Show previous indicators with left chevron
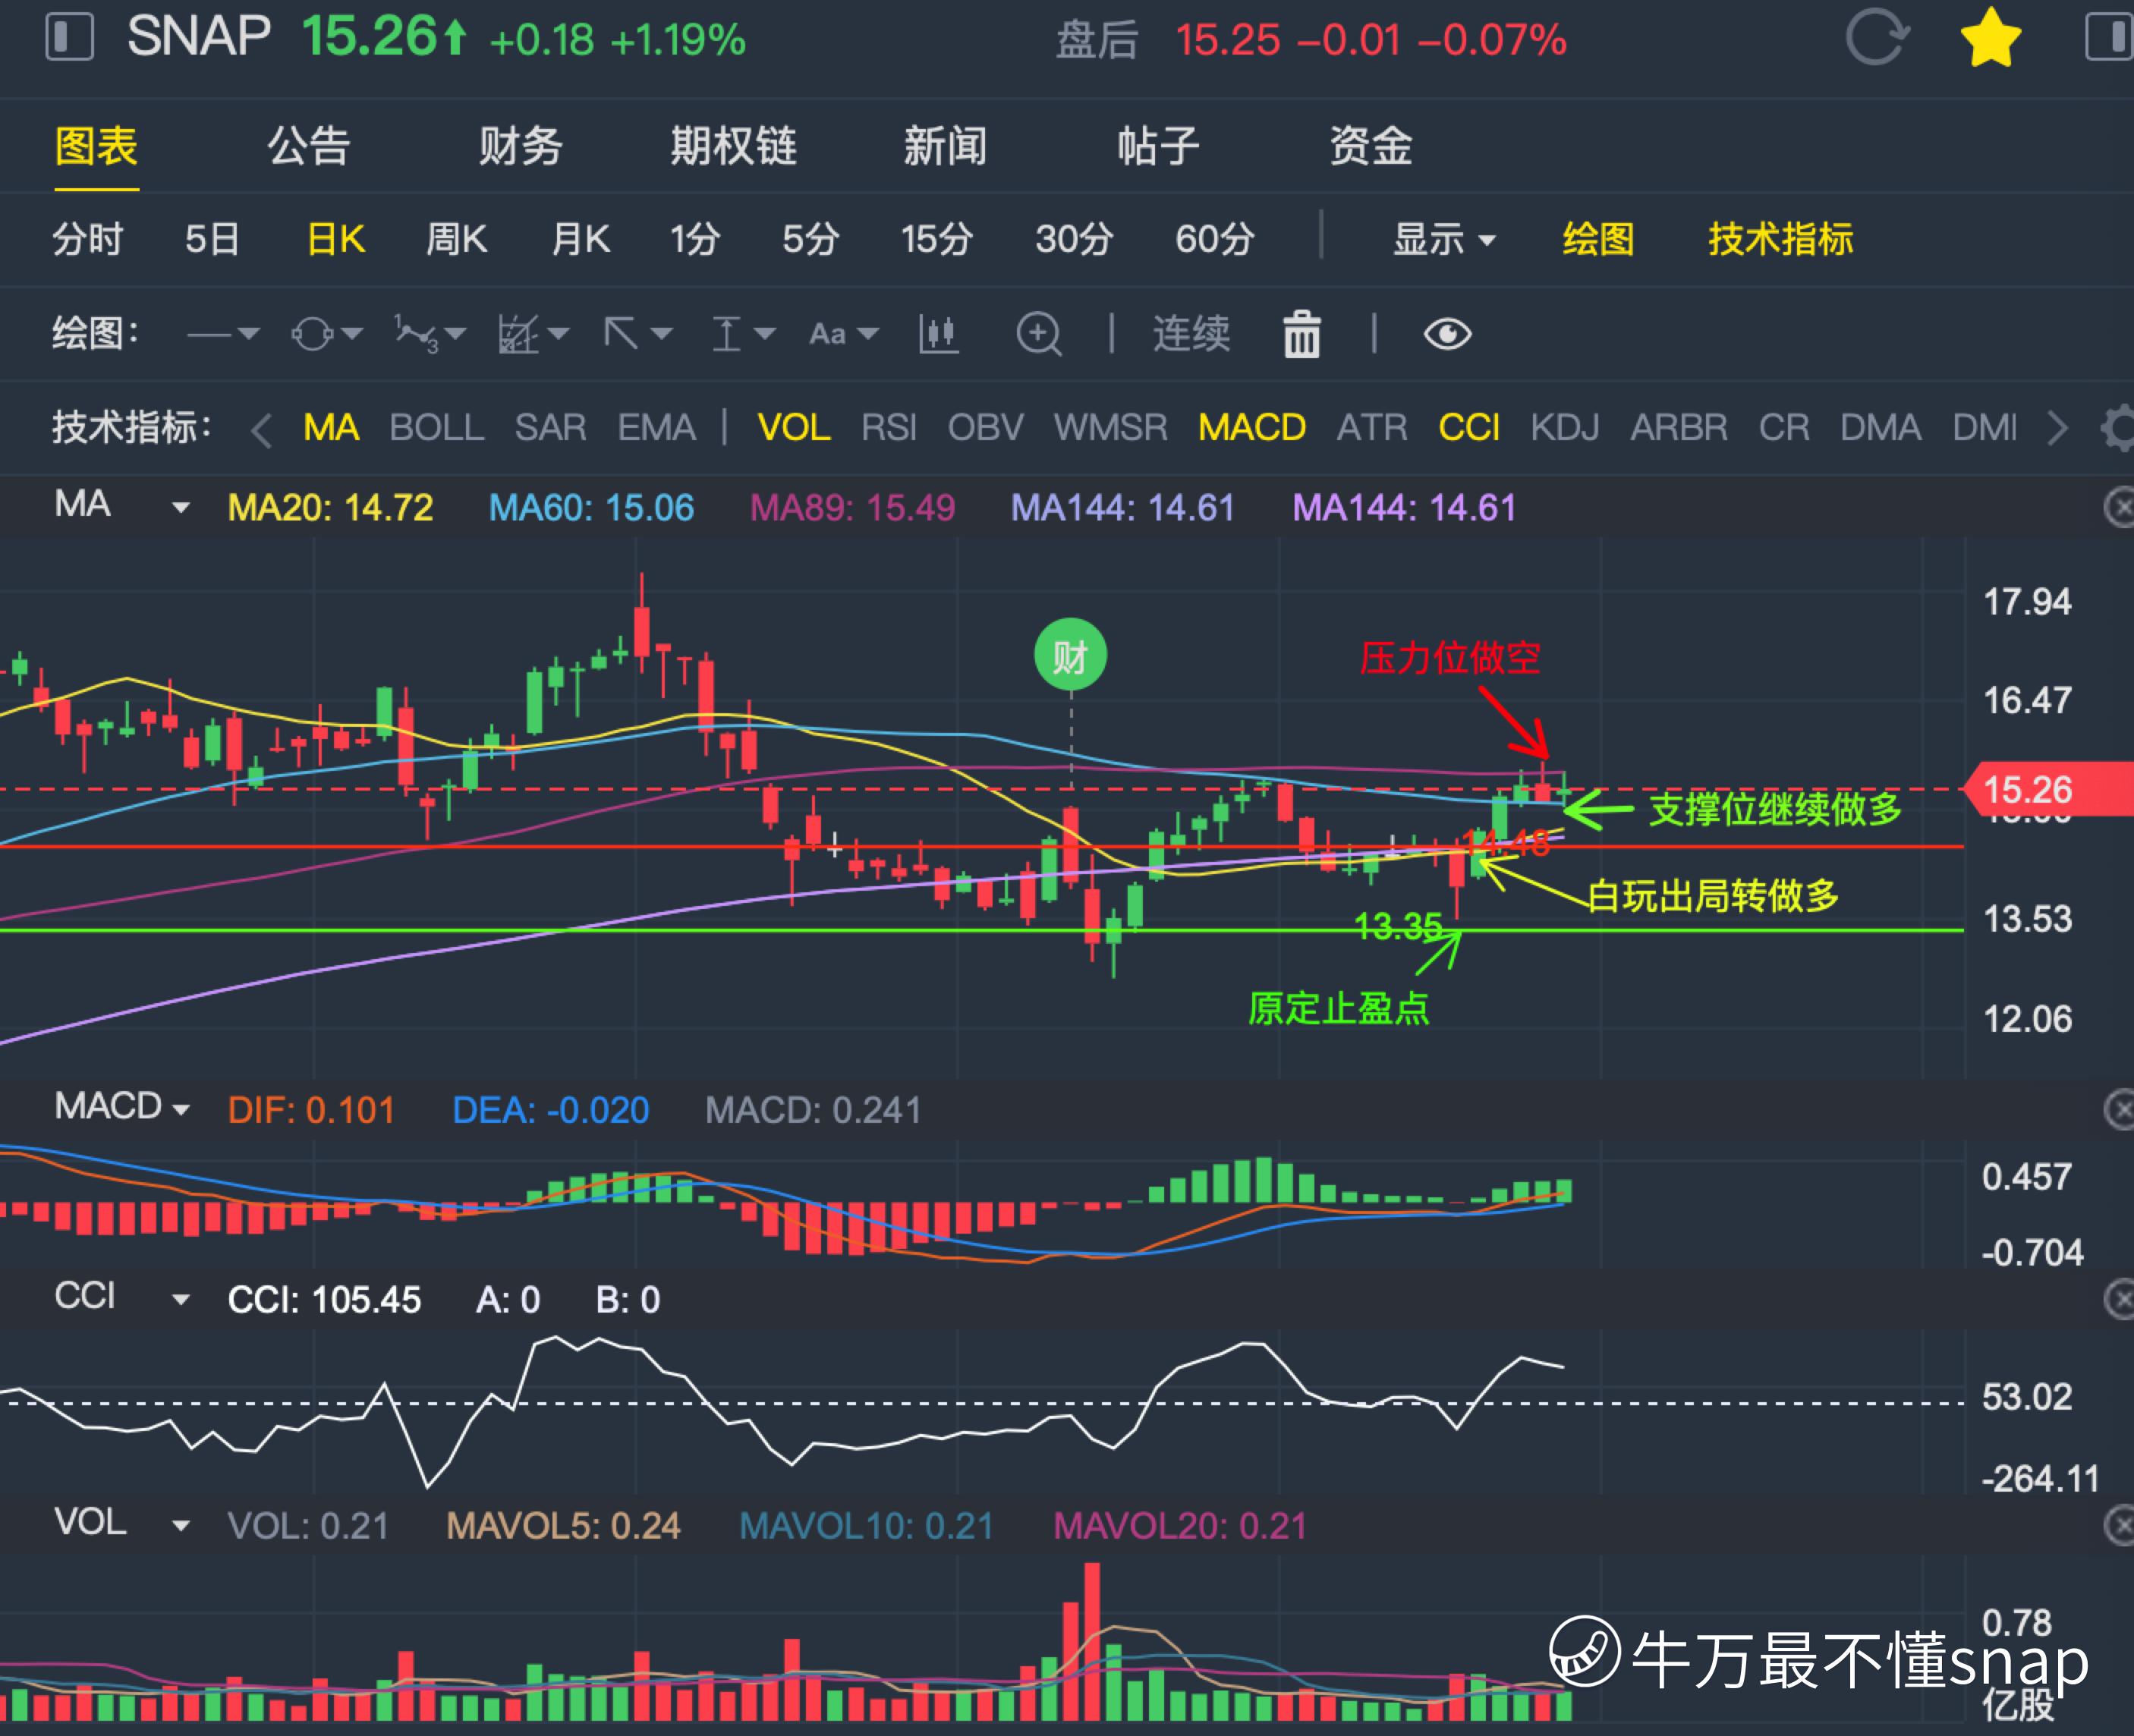 point(262,429)
